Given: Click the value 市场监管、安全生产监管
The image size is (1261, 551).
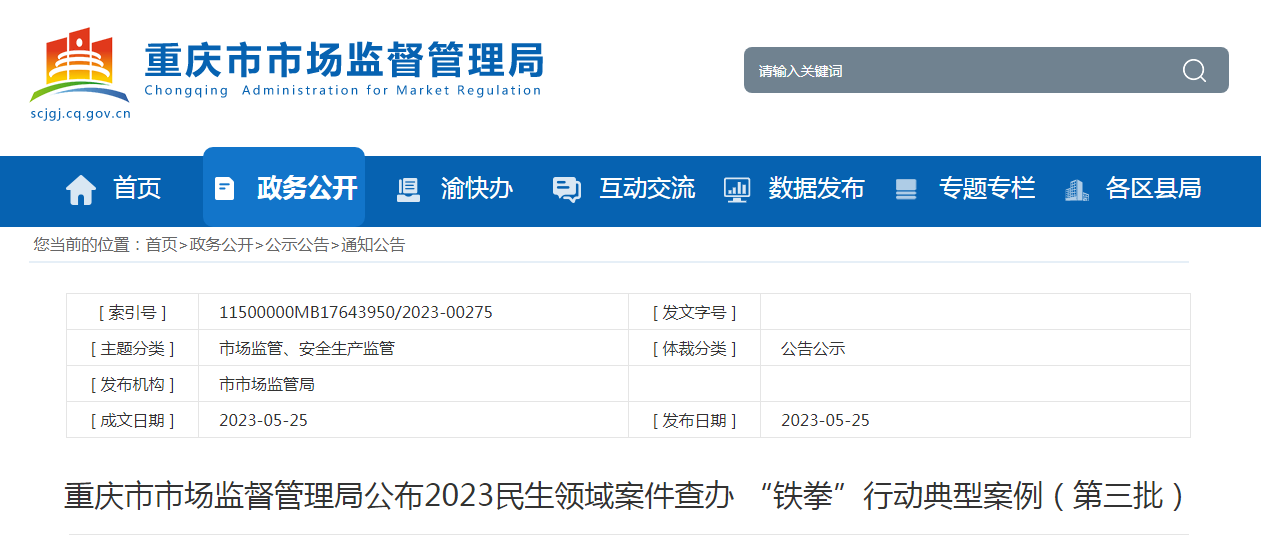Looking at the screenshot, I should pyautogui.click(x=307, y=348).
